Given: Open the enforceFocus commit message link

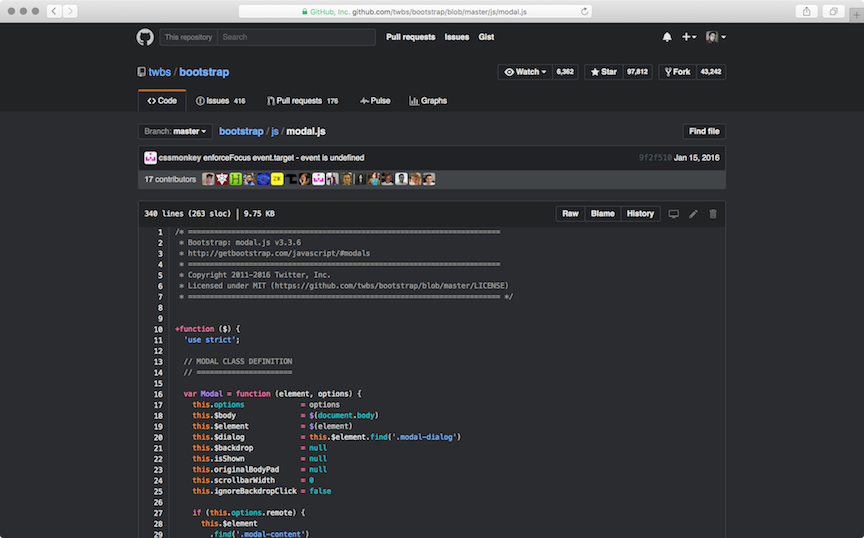Looking at the screenshot, I should (284, 158).
